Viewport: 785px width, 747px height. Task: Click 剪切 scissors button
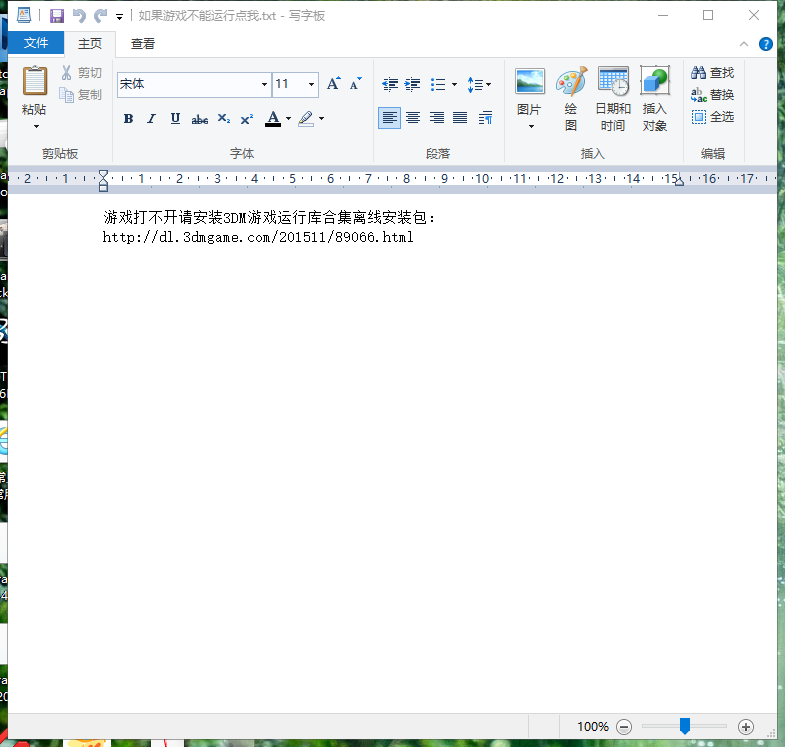click(x=81, y=73)
